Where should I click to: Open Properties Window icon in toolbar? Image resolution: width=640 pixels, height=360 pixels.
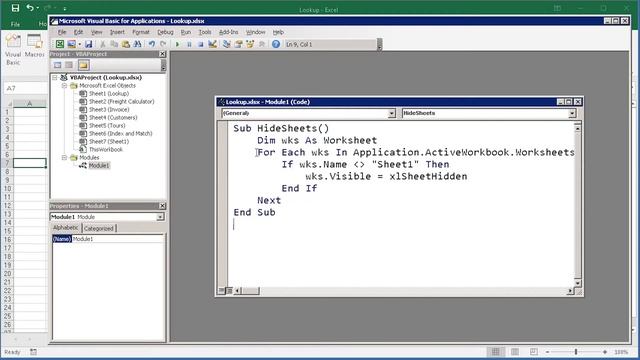point(238,44)
